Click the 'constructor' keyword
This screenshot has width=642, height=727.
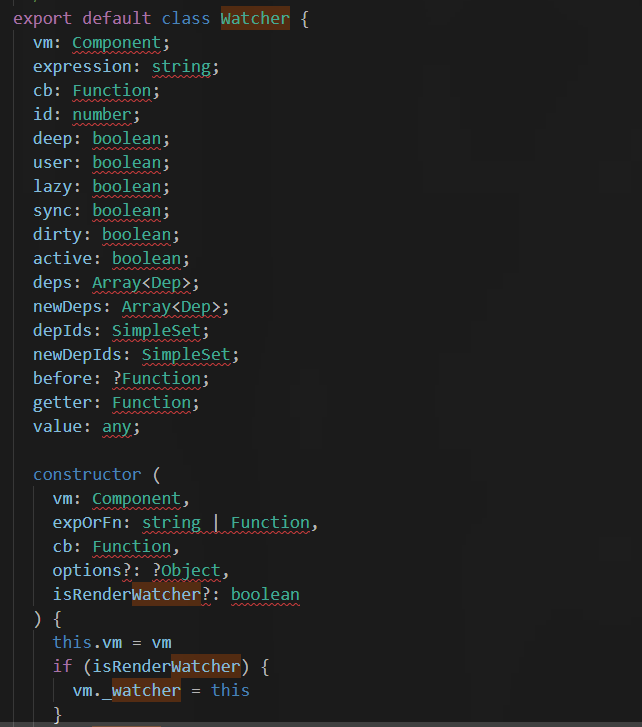(x=87, y=474)
